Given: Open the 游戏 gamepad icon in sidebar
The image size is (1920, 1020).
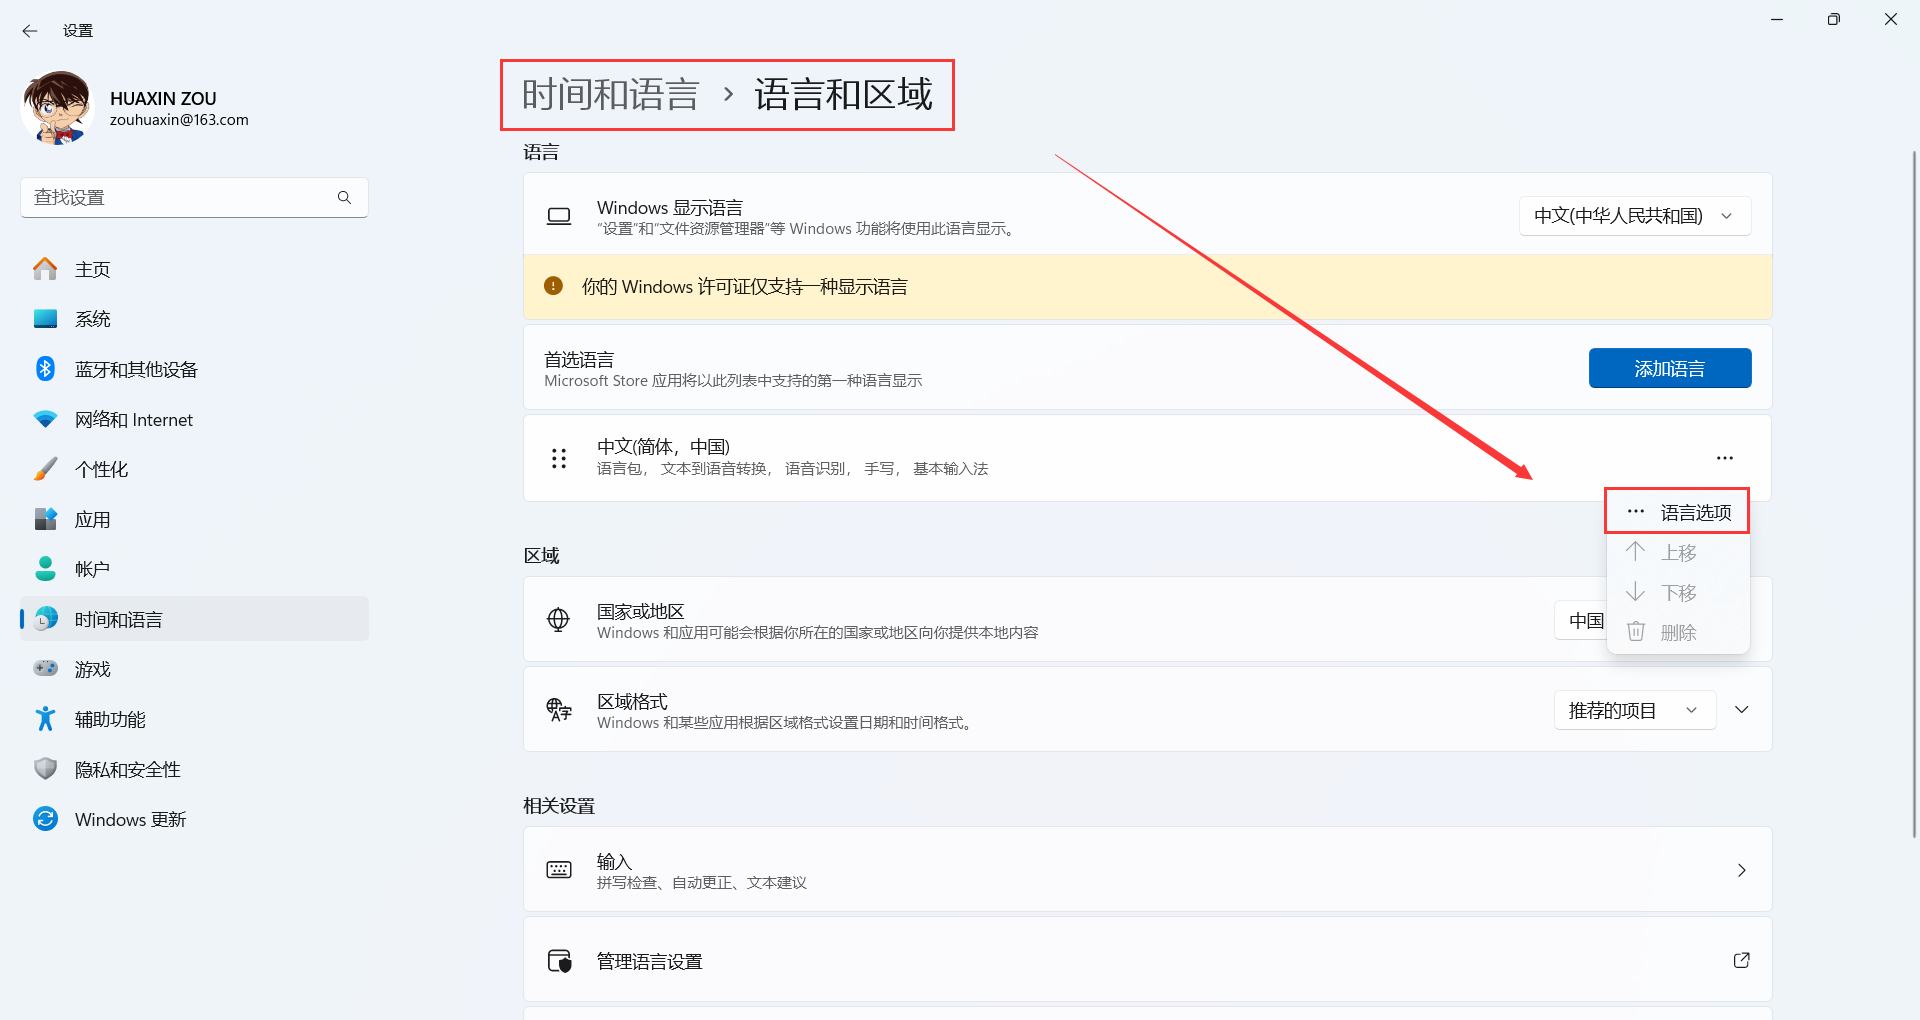Looking at the screenshot, I should tap(45, 668).
